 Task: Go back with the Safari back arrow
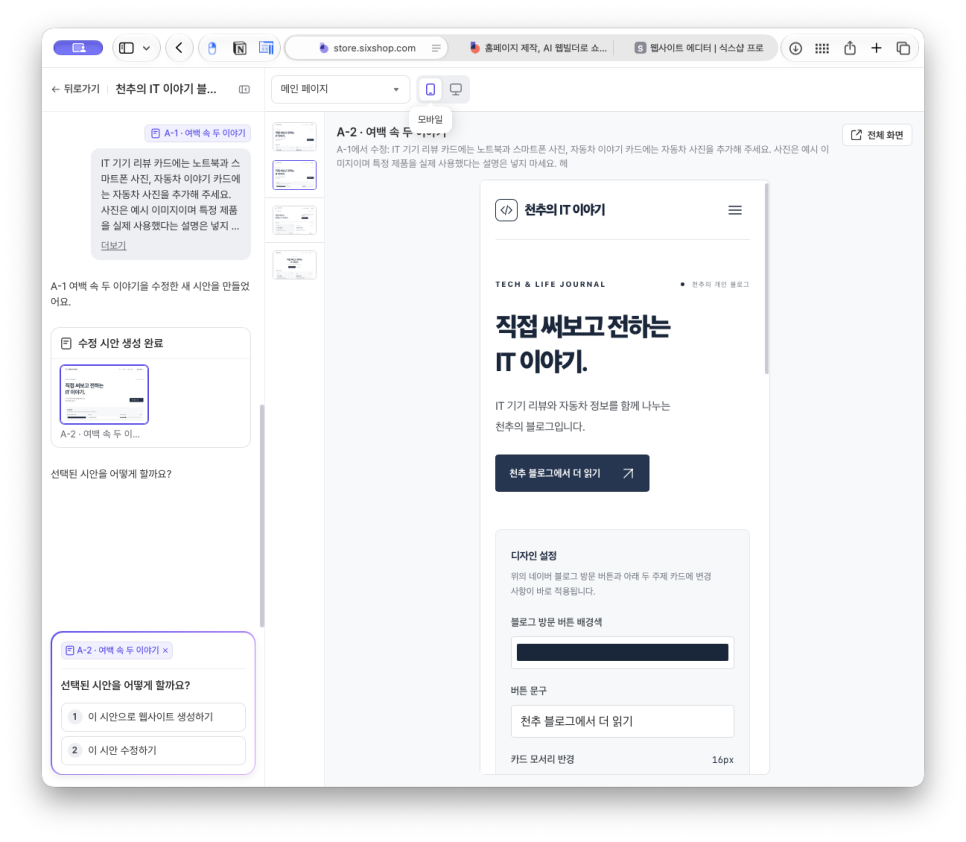179,47
